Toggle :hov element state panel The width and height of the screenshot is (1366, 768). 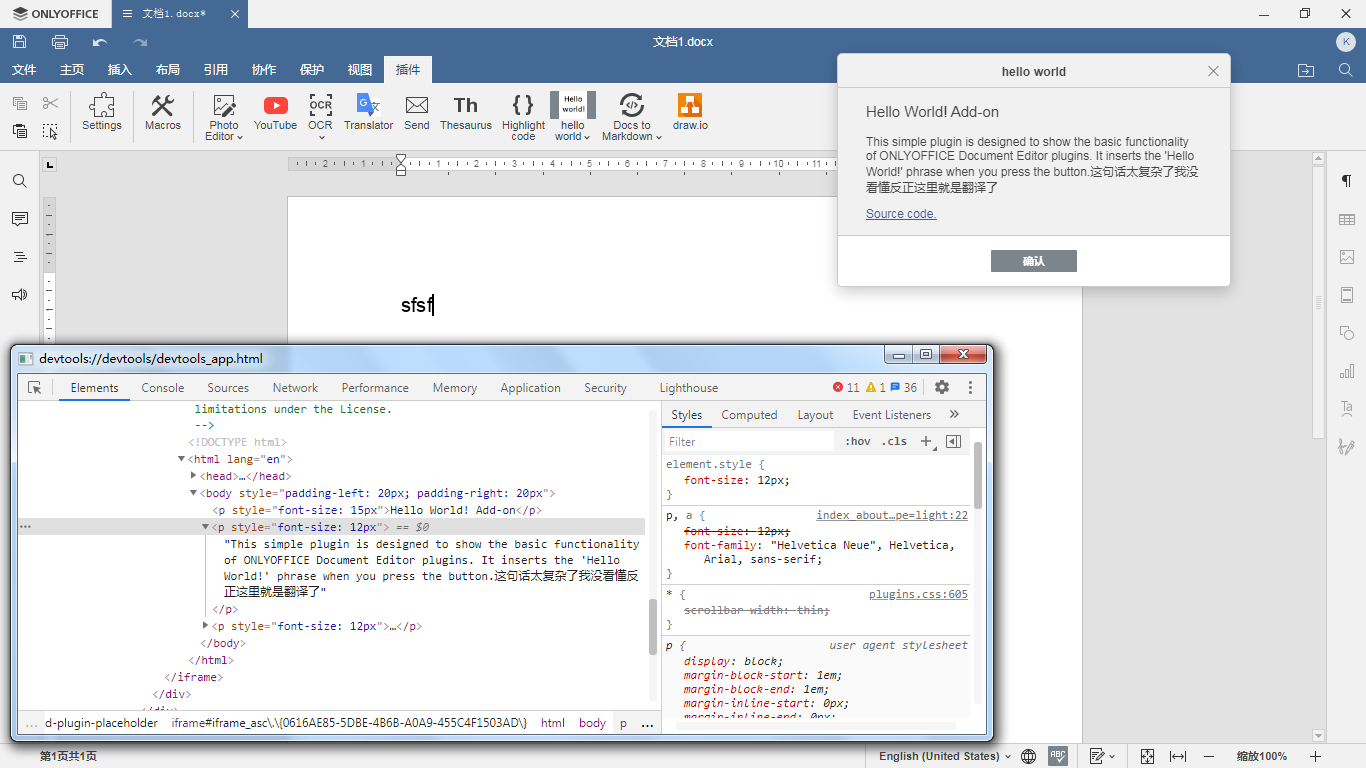click(x=857, y=441)
